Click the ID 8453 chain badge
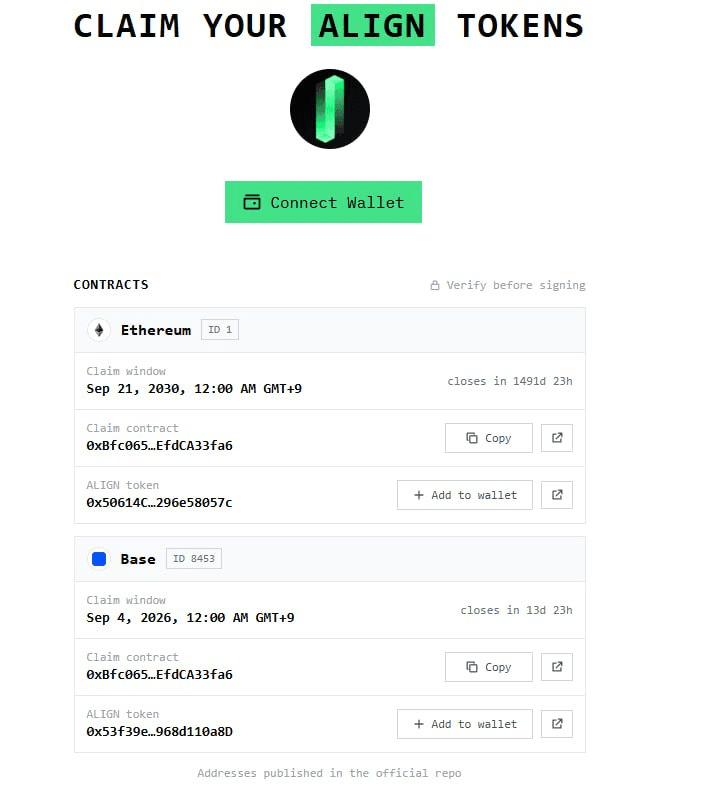The width and height of the screenshot is (714, 793). click(x=194, y=559)
